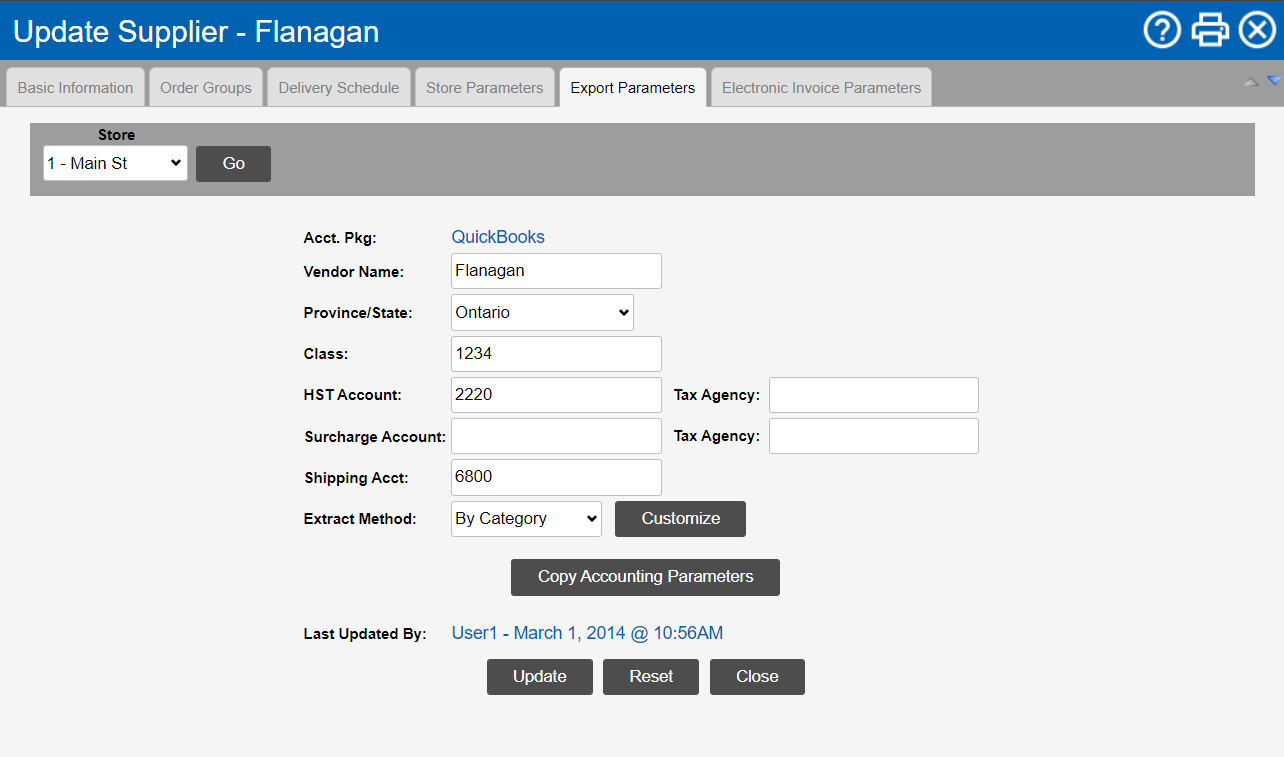1284x757 pixels.
Task: Click into the Surcharge Account field
Action: point(556,436)
